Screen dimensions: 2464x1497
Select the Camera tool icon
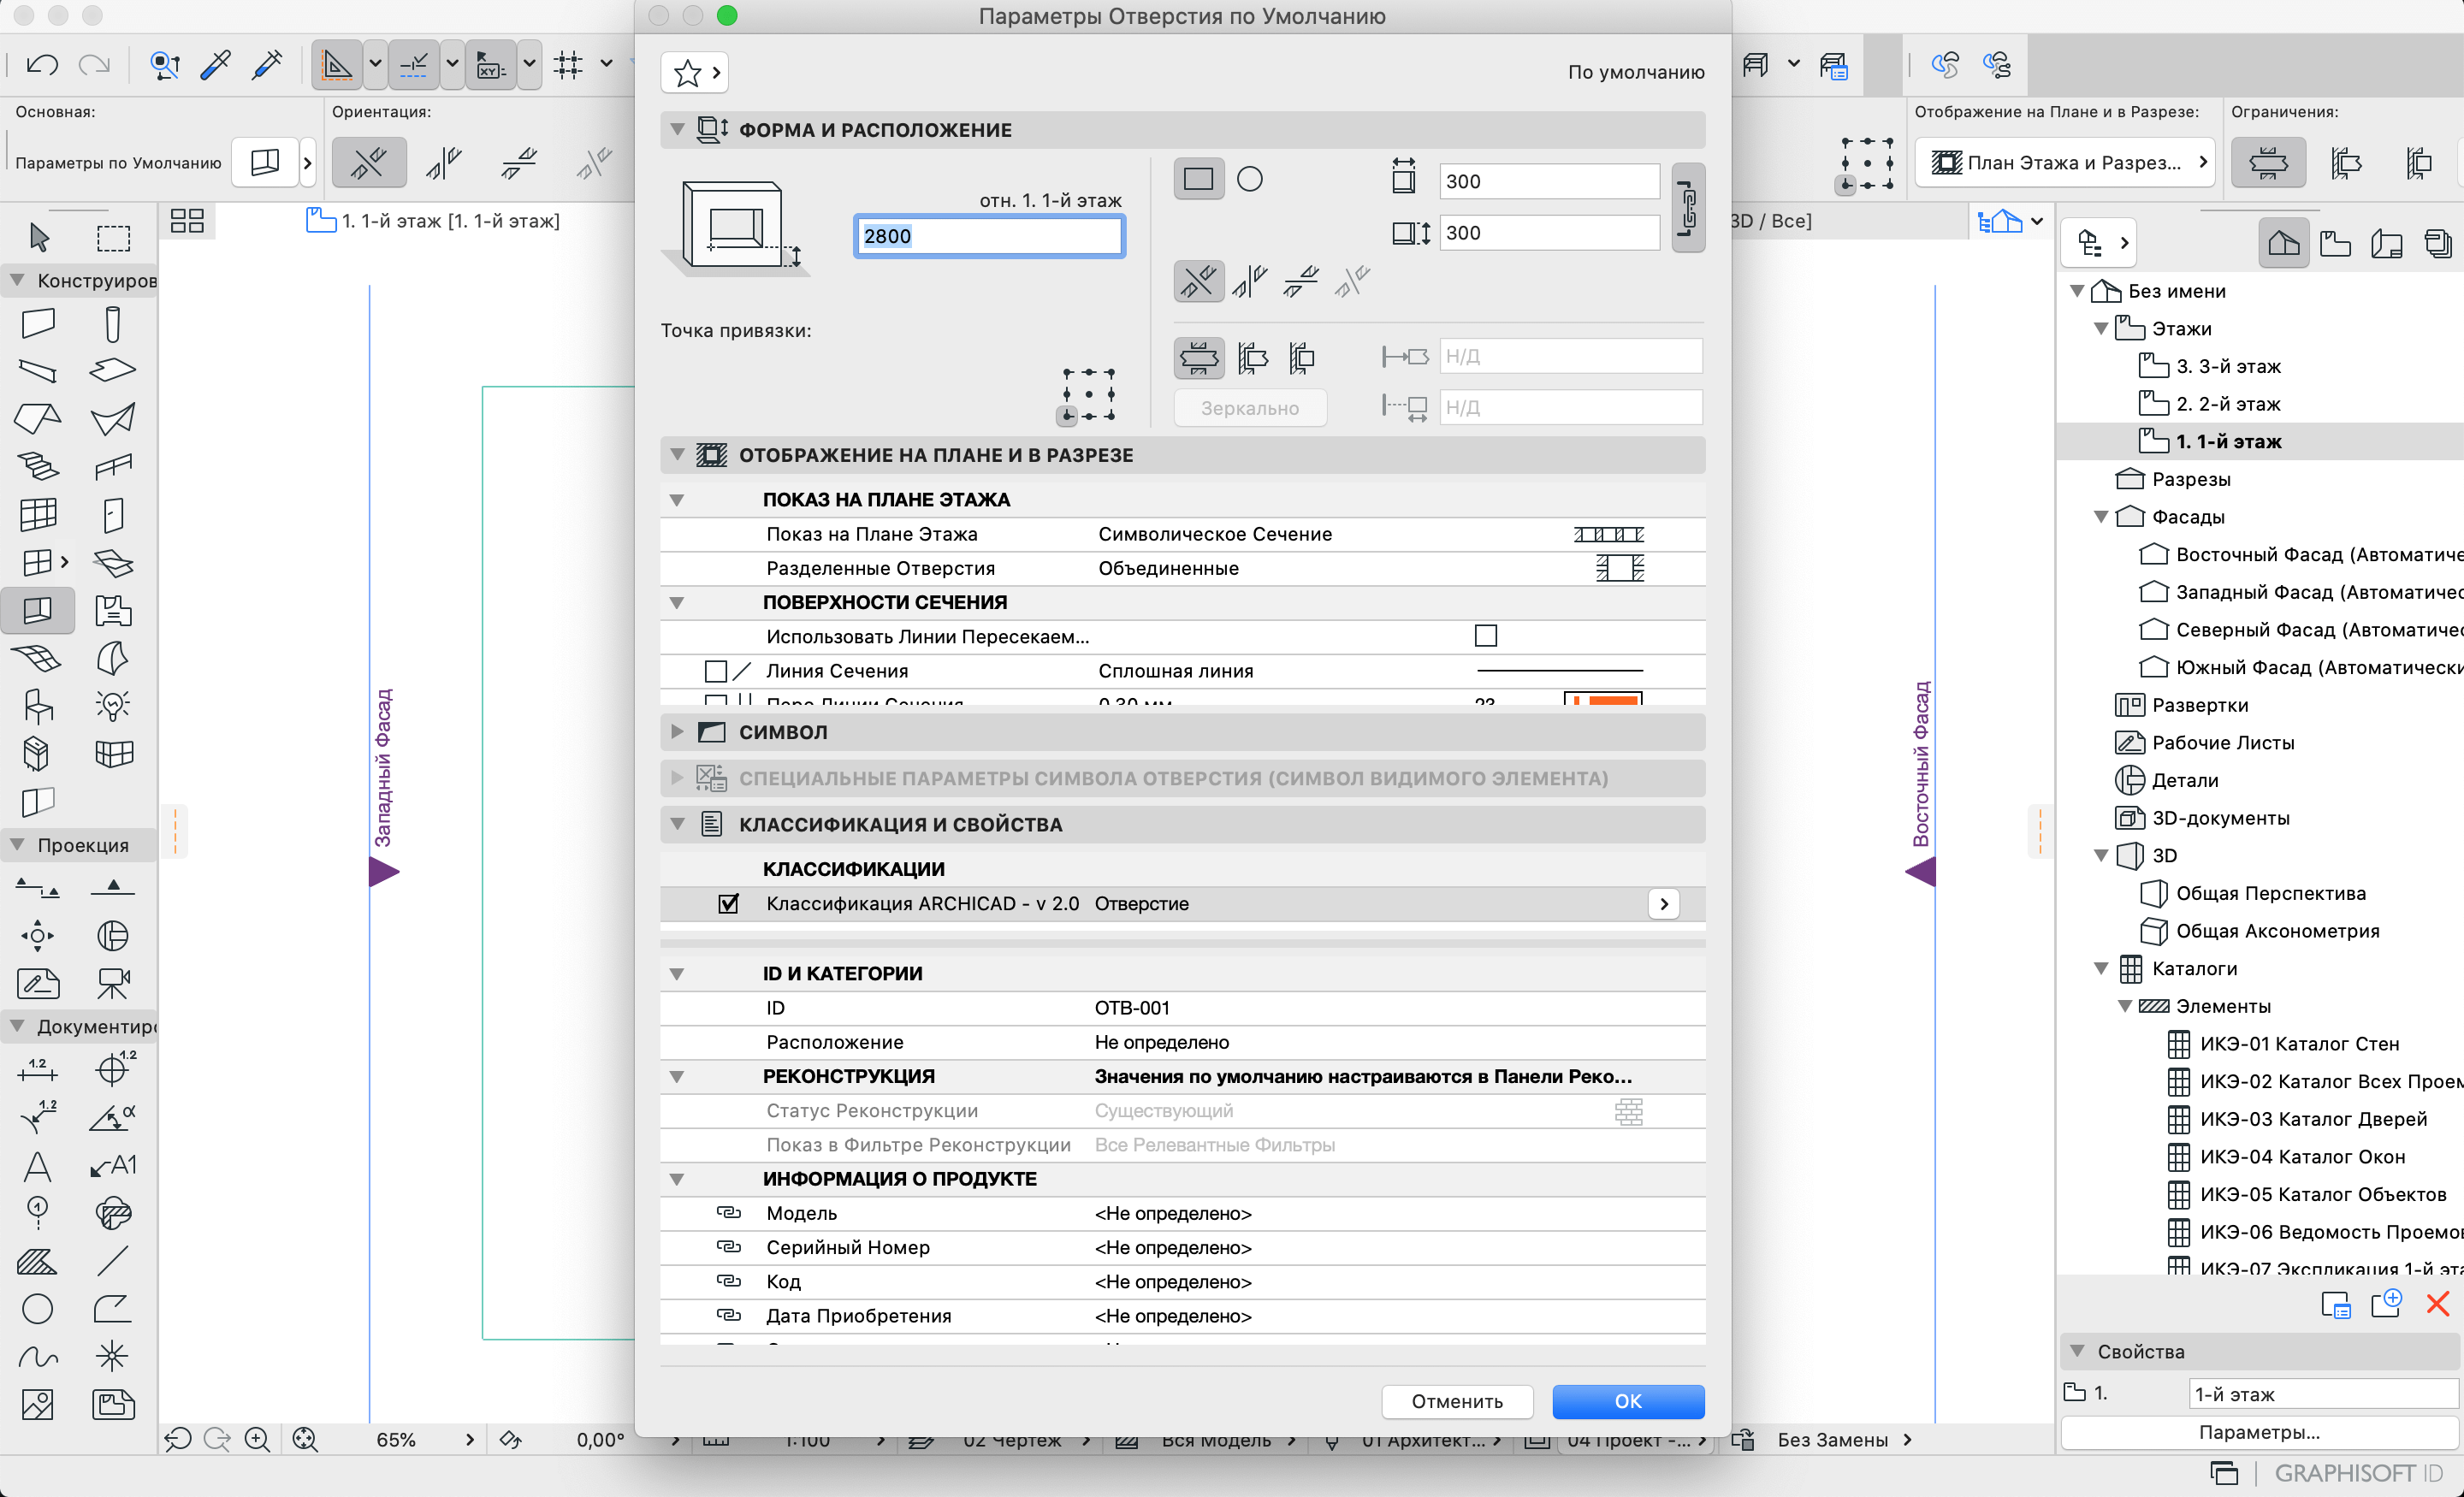tap(113, 983)
